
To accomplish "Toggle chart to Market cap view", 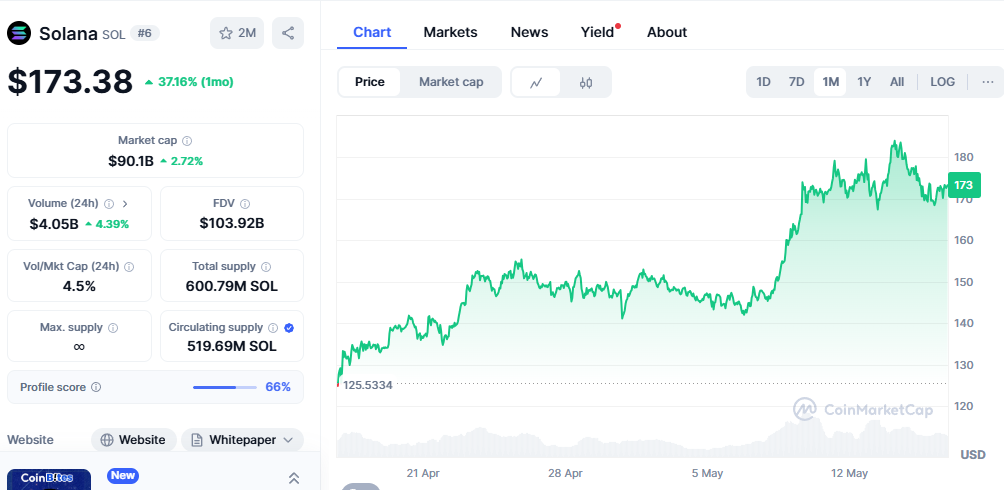I will (451, 82).
